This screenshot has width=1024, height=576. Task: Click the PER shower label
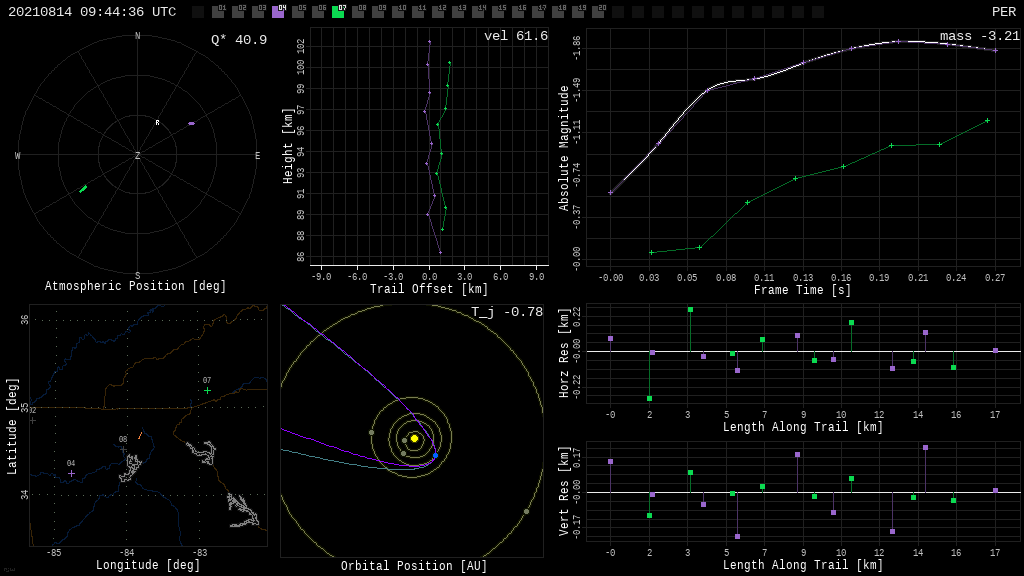pyautogui.click(x=1003, y=12)
